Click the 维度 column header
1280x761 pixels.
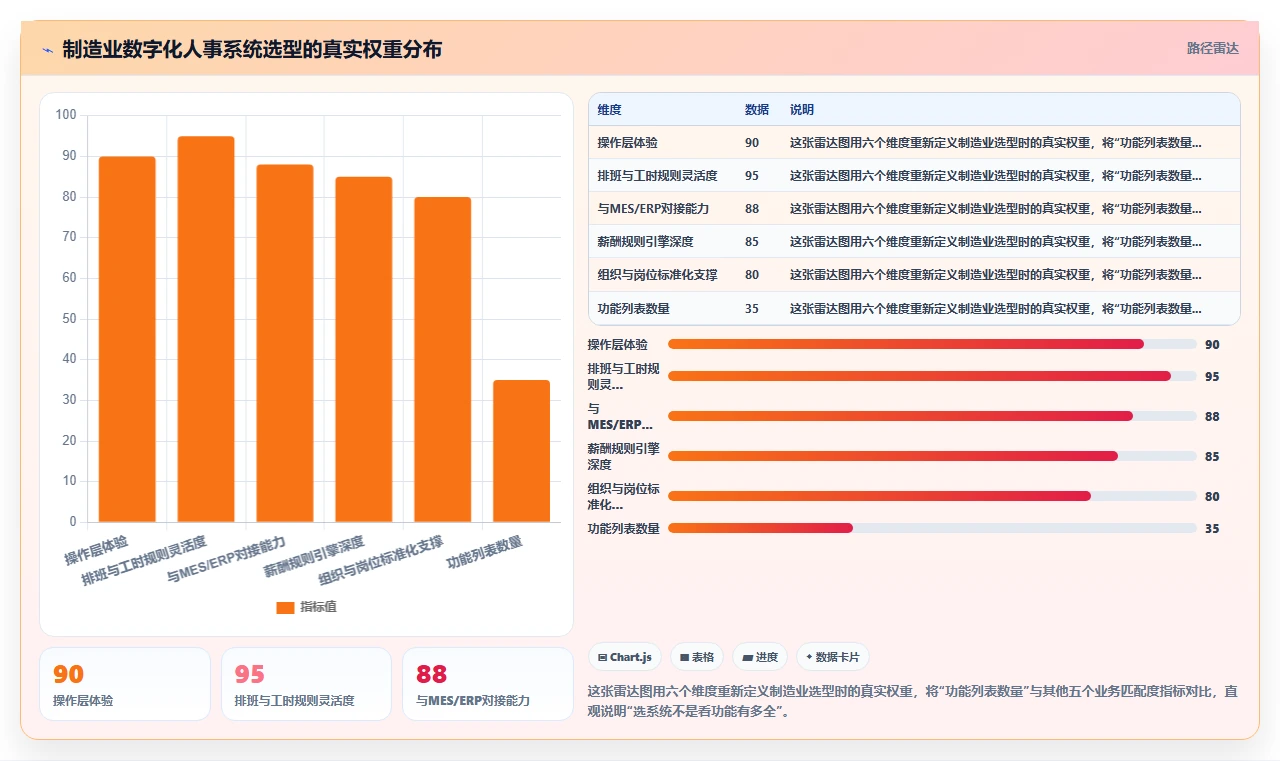tap(609, 109)
